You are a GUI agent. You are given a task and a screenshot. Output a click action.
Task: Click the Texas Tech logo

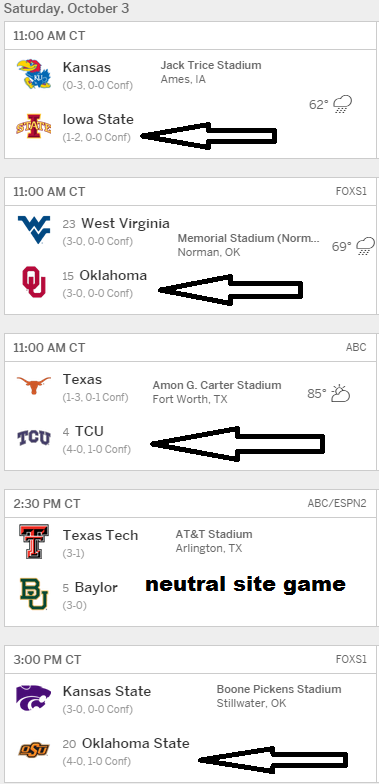click(x=34, y=542)
